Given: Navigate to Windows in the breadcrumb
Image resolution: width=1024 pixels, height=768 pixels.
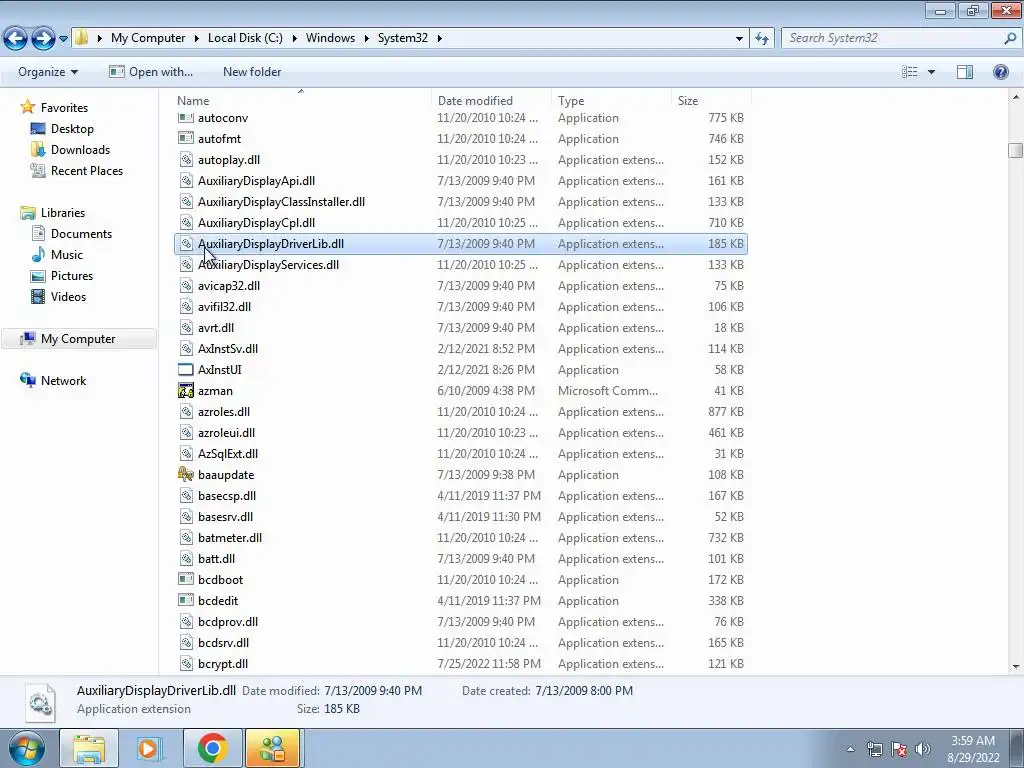Looking at the screenshot, I should [x=330, y=38].
